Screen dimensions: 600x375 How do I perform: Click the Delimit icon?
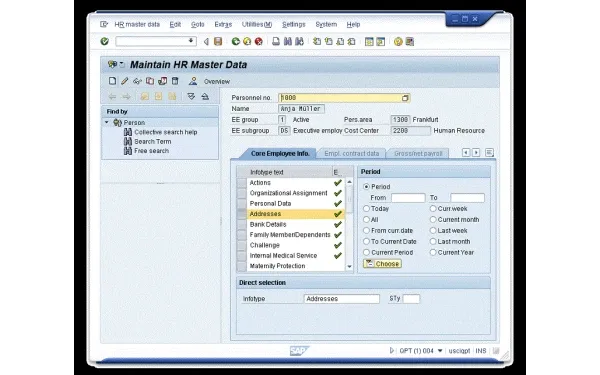click(x=163, y=81)
